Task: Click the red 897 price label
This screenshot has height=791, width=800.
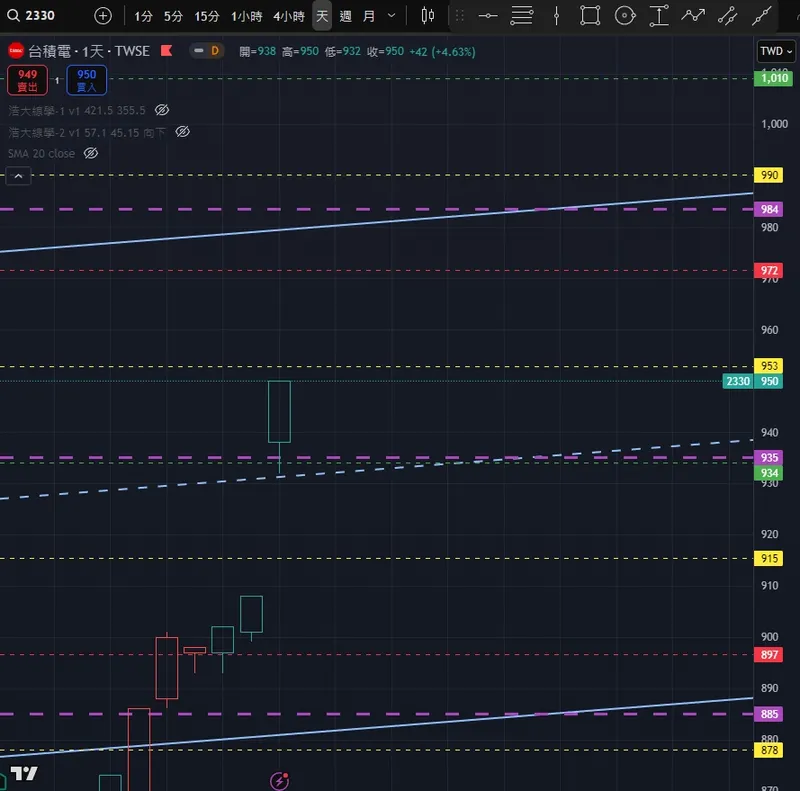Action: (768, 655)
